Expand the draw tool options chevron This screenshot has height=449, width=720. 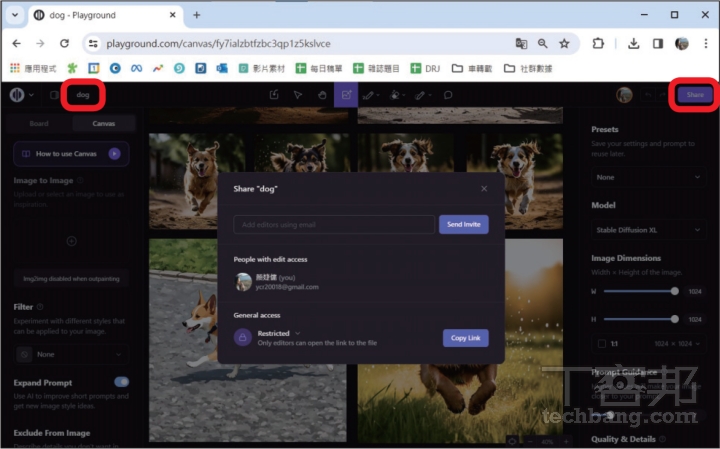point(378,95)
